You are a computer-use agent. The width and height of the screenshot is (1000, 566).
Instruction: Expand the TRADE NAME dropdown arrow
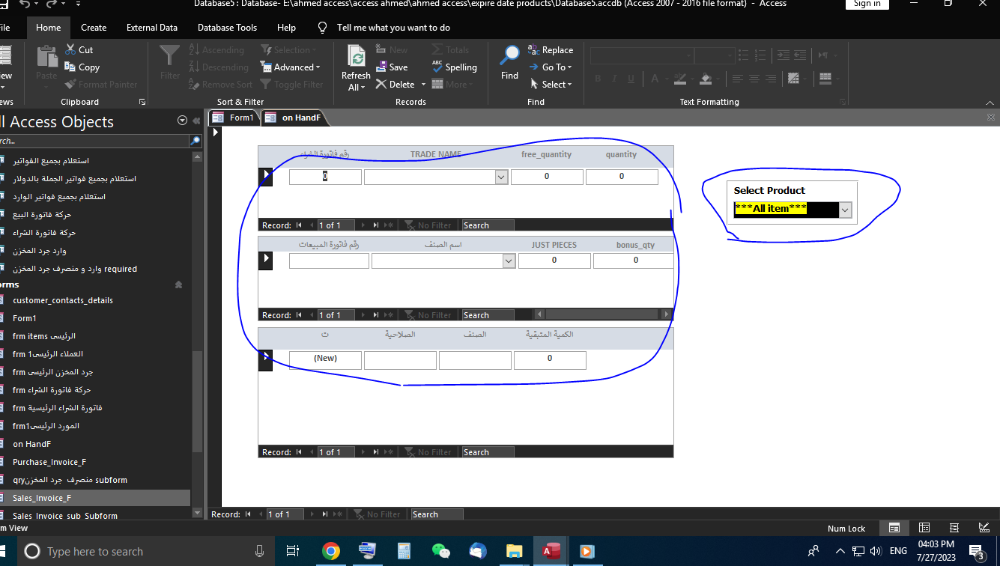point(501,177)
